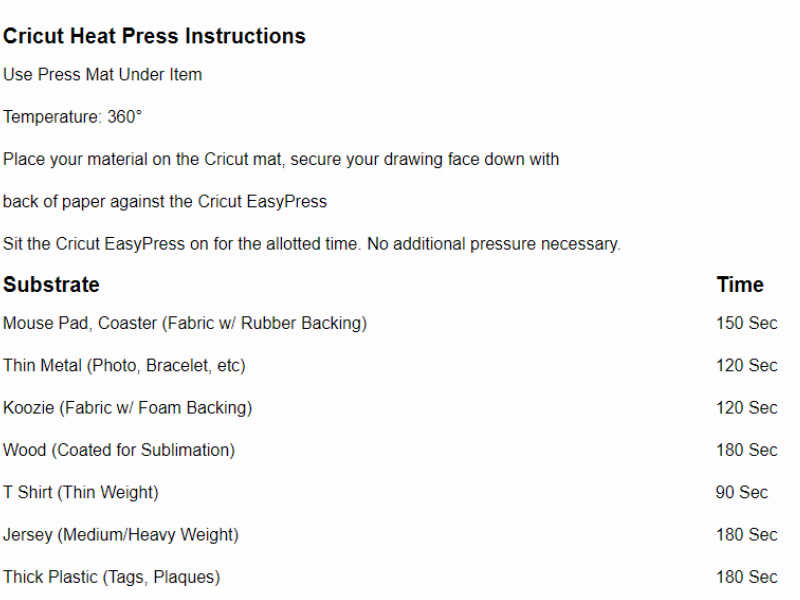Select the Temperature: 360° line
The image size is (800, 600).
click(72, 117)
